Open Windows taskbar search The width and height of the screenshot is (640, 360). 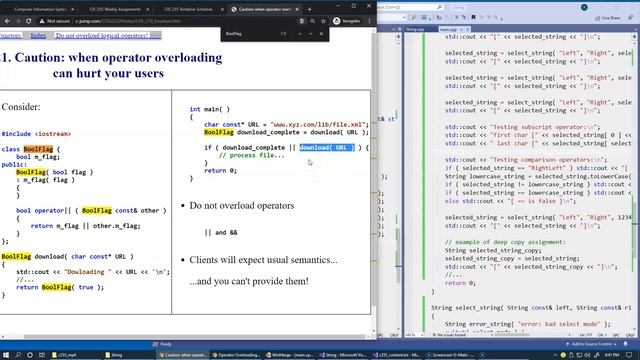click(18, 355)
